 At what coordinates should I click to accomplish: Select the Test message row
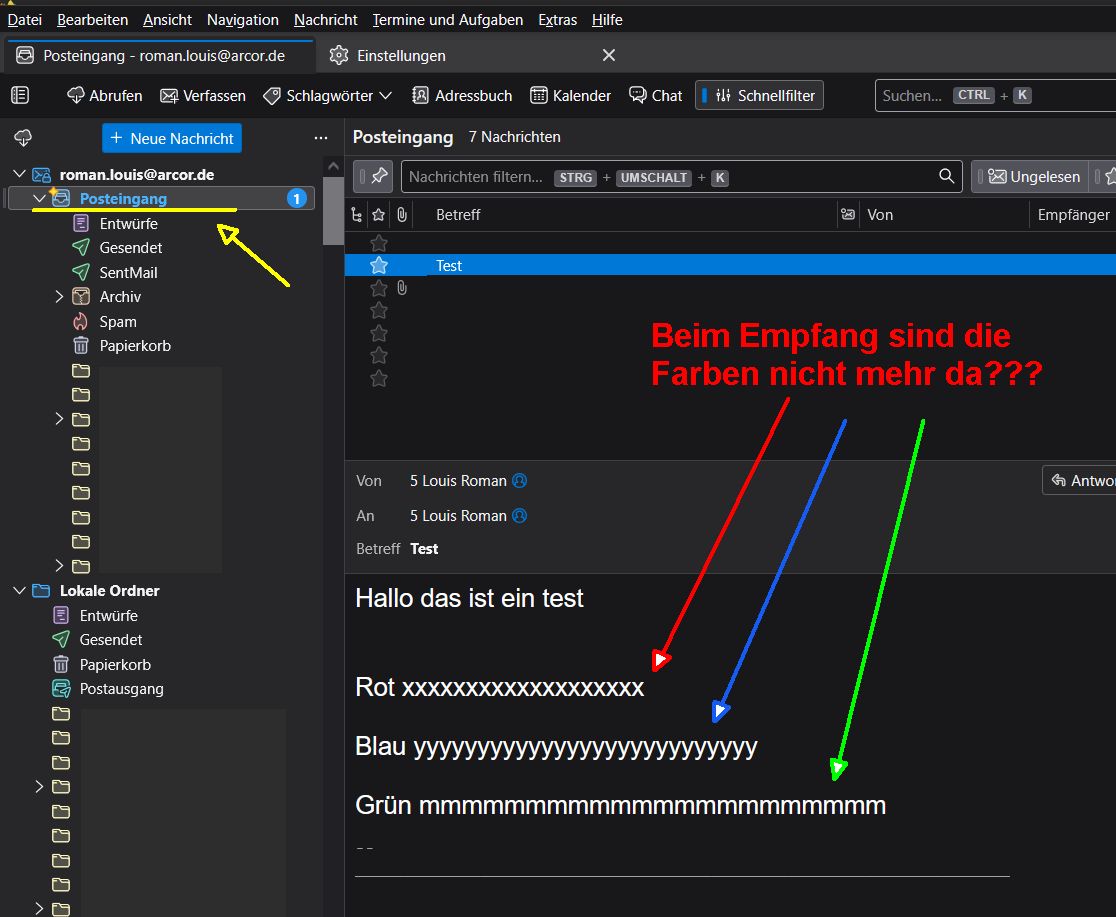coord(730,265)
